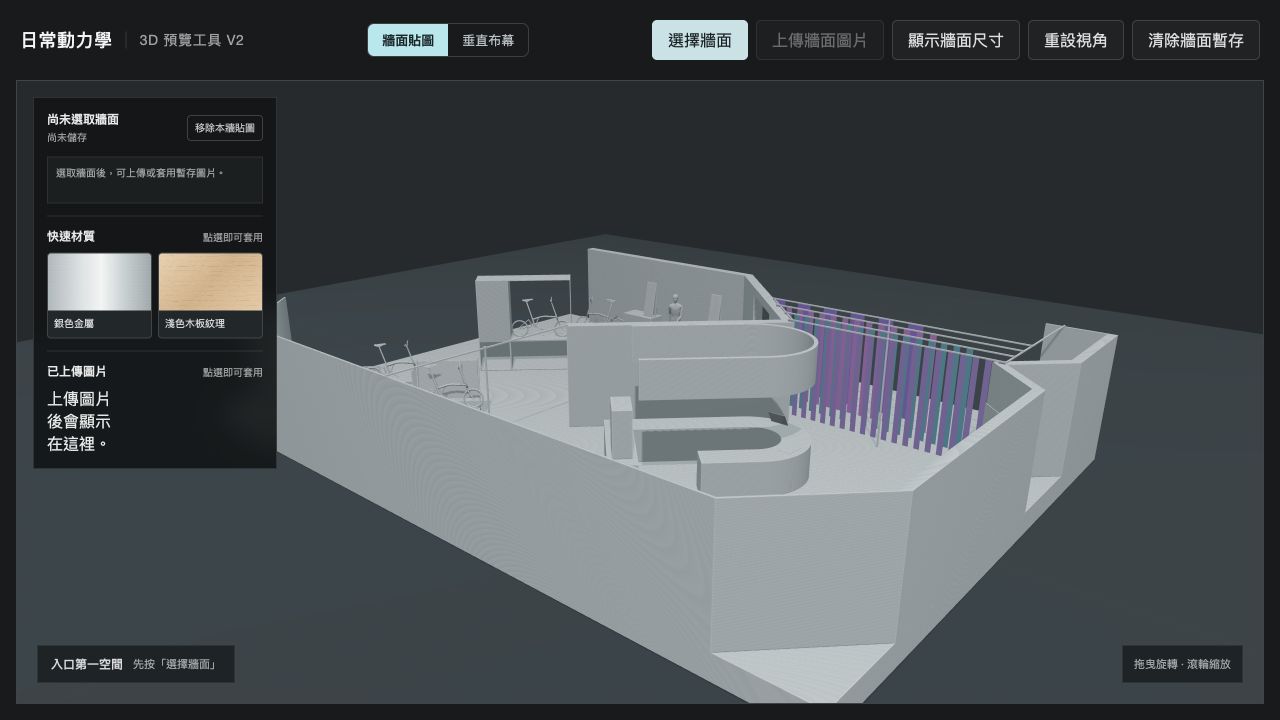Click the 快速材質 section heading
This screenshot has width=1280, height=720.
[x=71, y=236]
